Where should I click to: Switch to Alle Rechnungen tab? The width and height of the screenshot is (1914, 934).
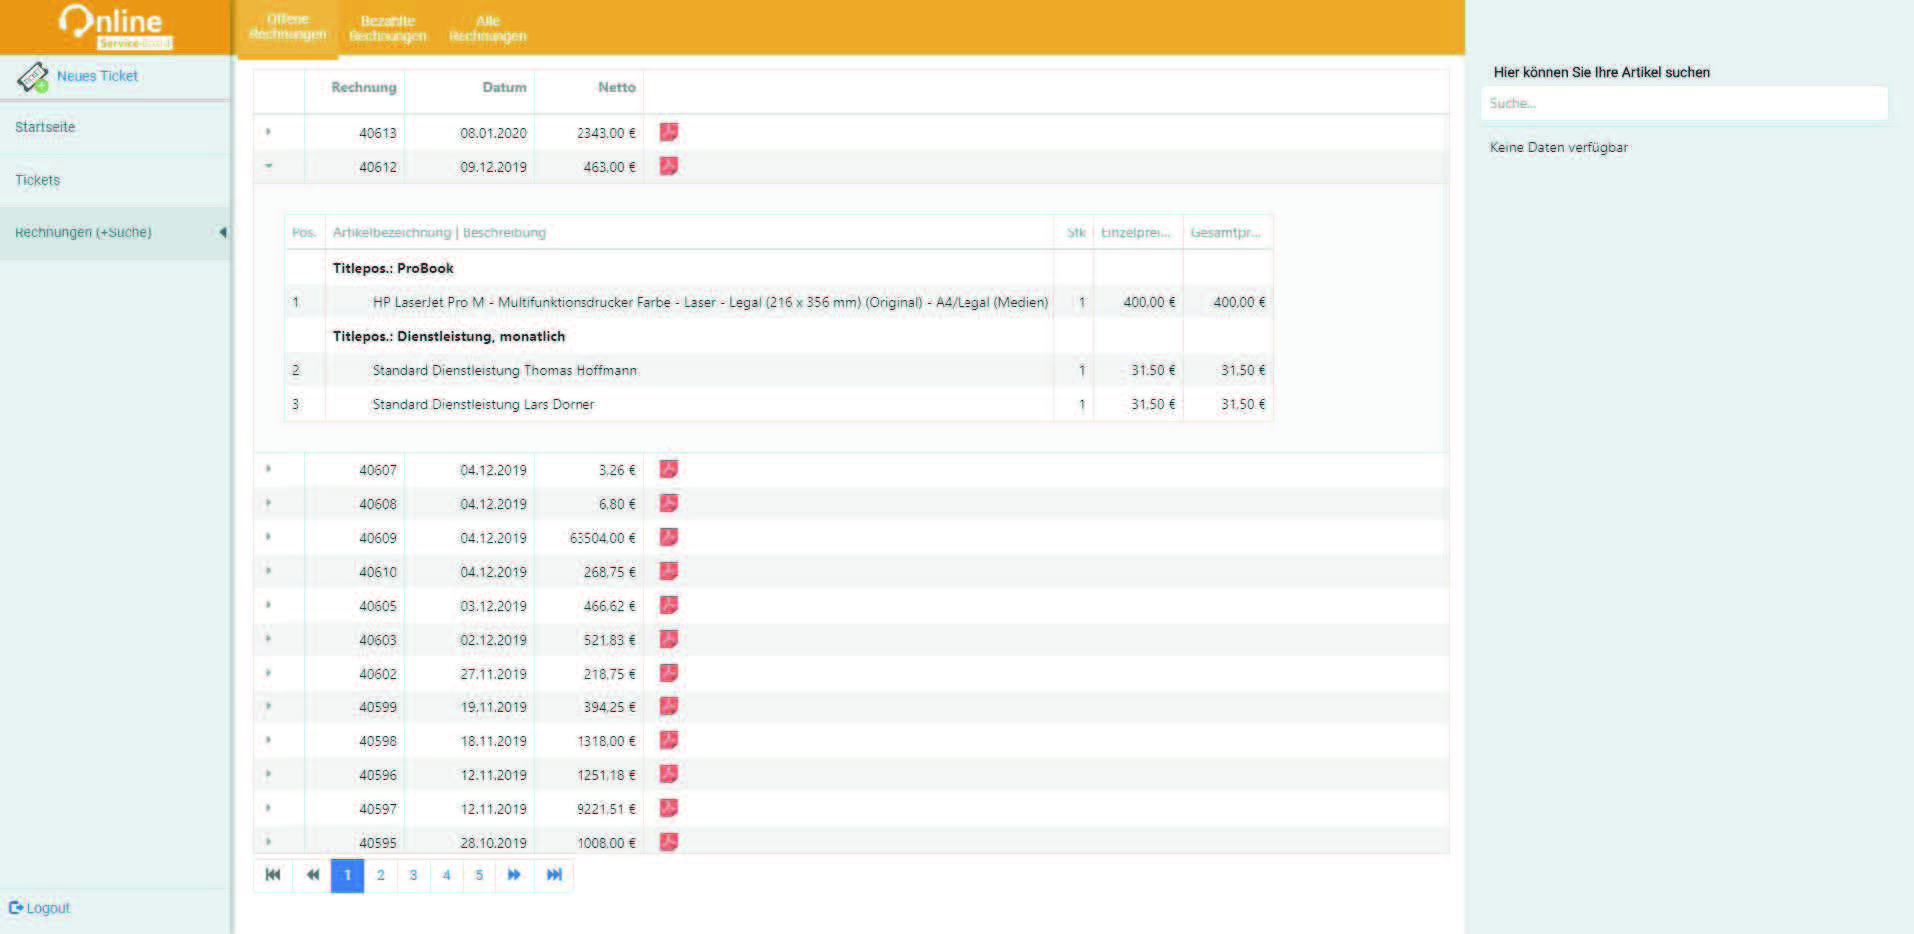[x=488, y=28]
